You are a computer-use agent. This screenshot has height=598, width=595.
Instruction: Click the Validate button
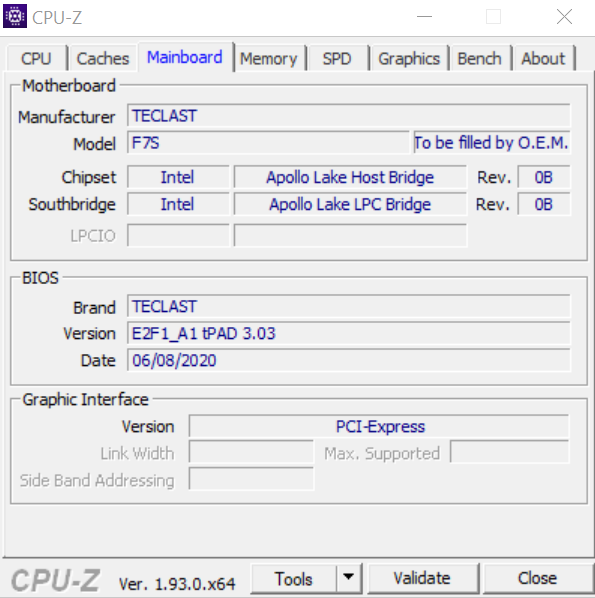(423, 579)
